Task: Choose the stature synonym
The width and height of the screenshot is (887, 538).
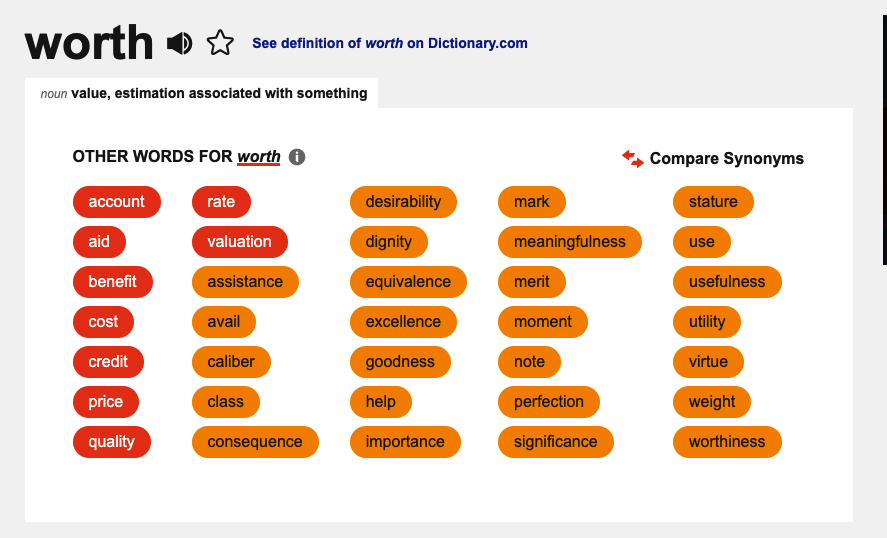Action: coord(713,202)
